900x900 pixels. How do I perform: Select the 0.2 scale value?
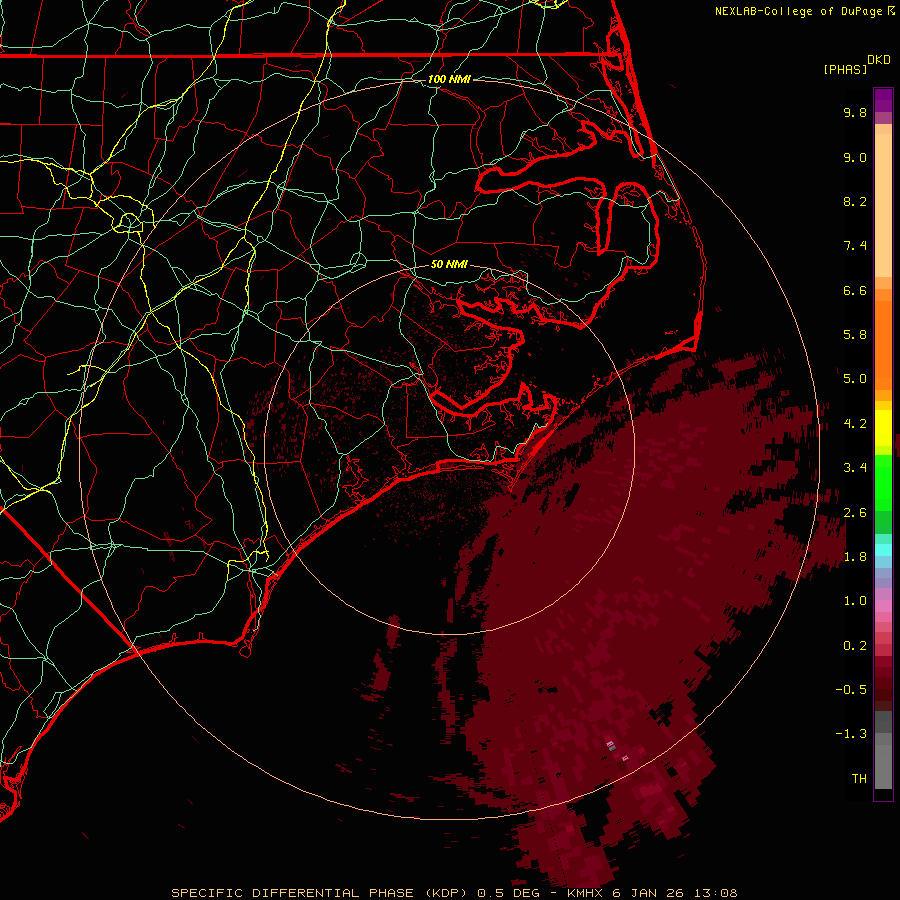[855, 646]
